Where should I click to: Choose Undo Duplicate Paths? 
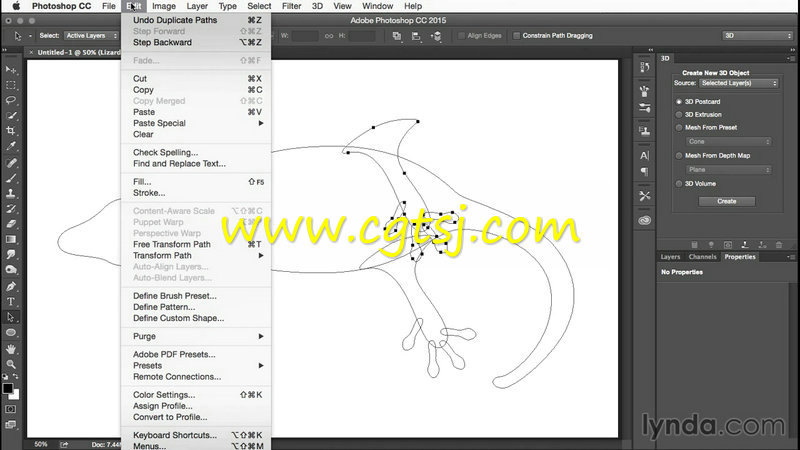click(196, 20)
